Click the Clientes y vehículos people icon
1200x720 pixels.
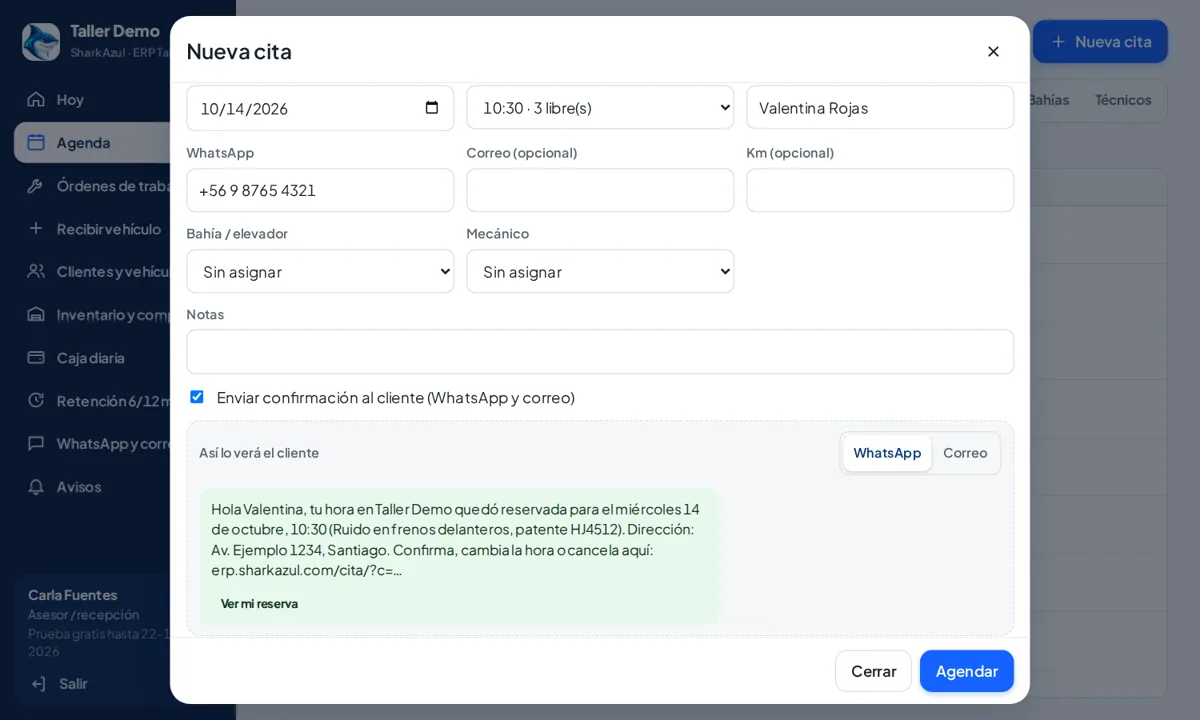coord(36,271)
